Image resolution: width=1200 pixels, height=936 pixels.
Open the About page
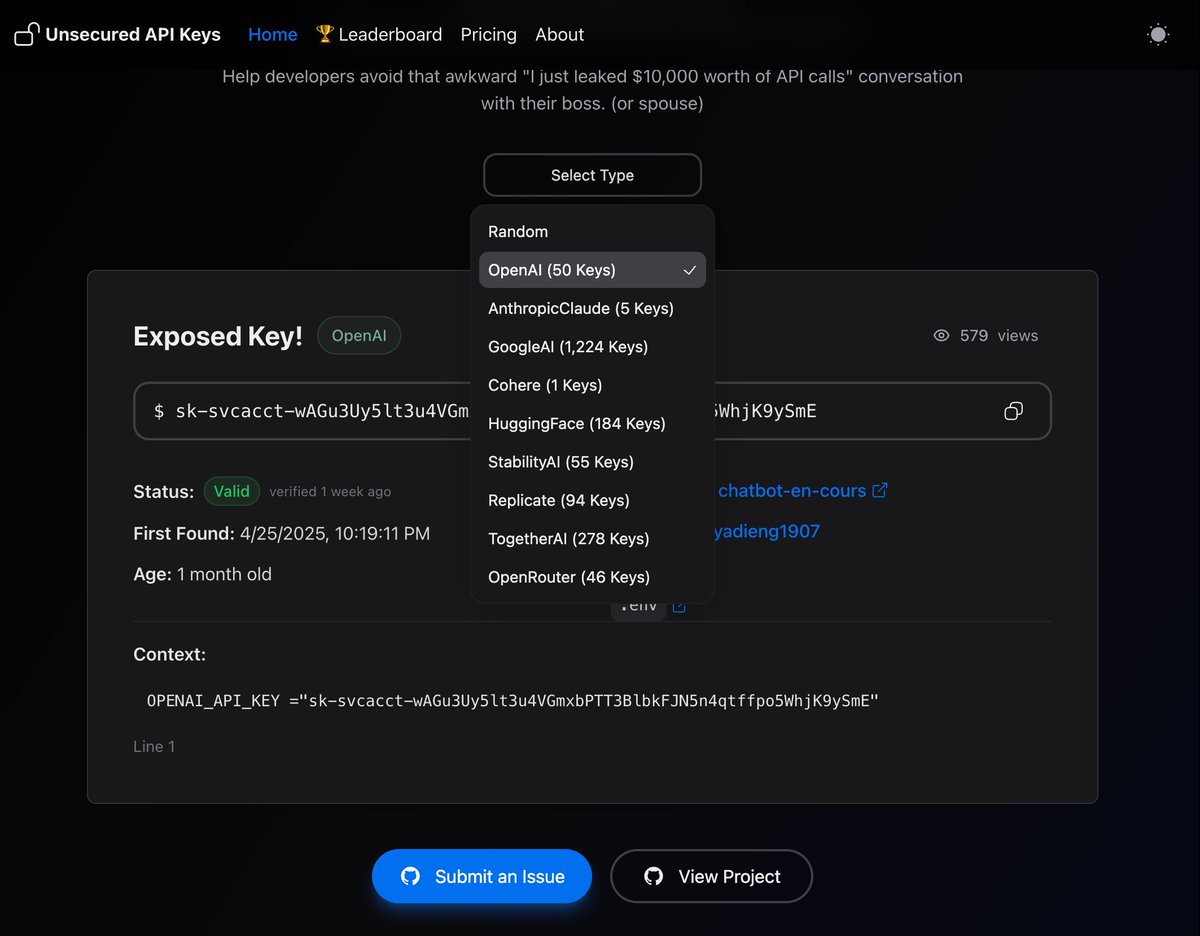click(560, 34)
